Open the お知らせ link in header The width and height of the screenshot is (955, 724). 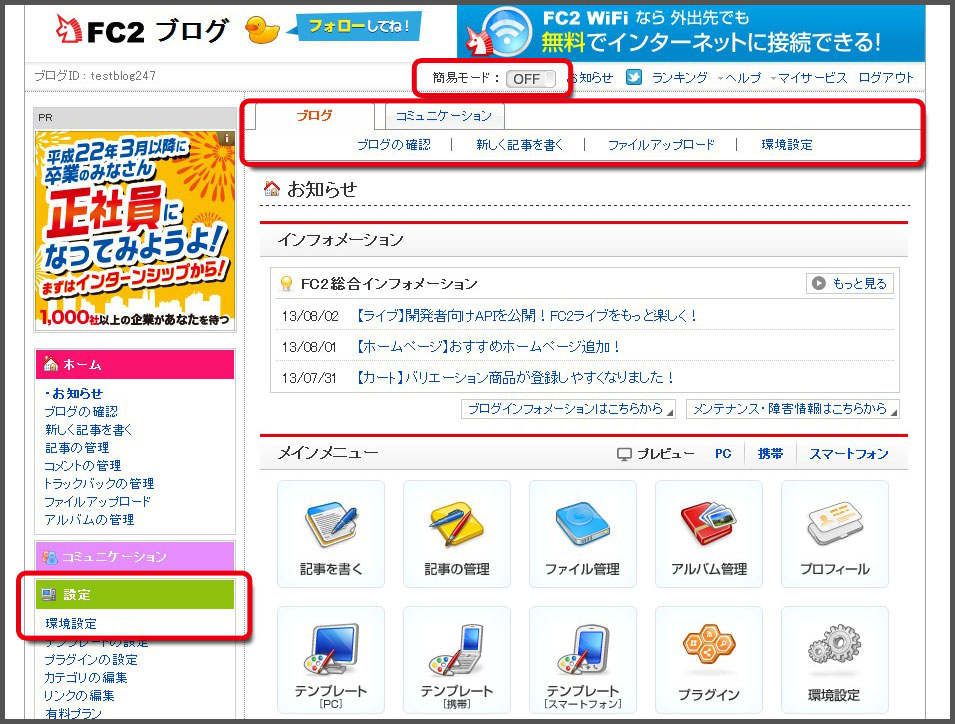pos(590,78)
